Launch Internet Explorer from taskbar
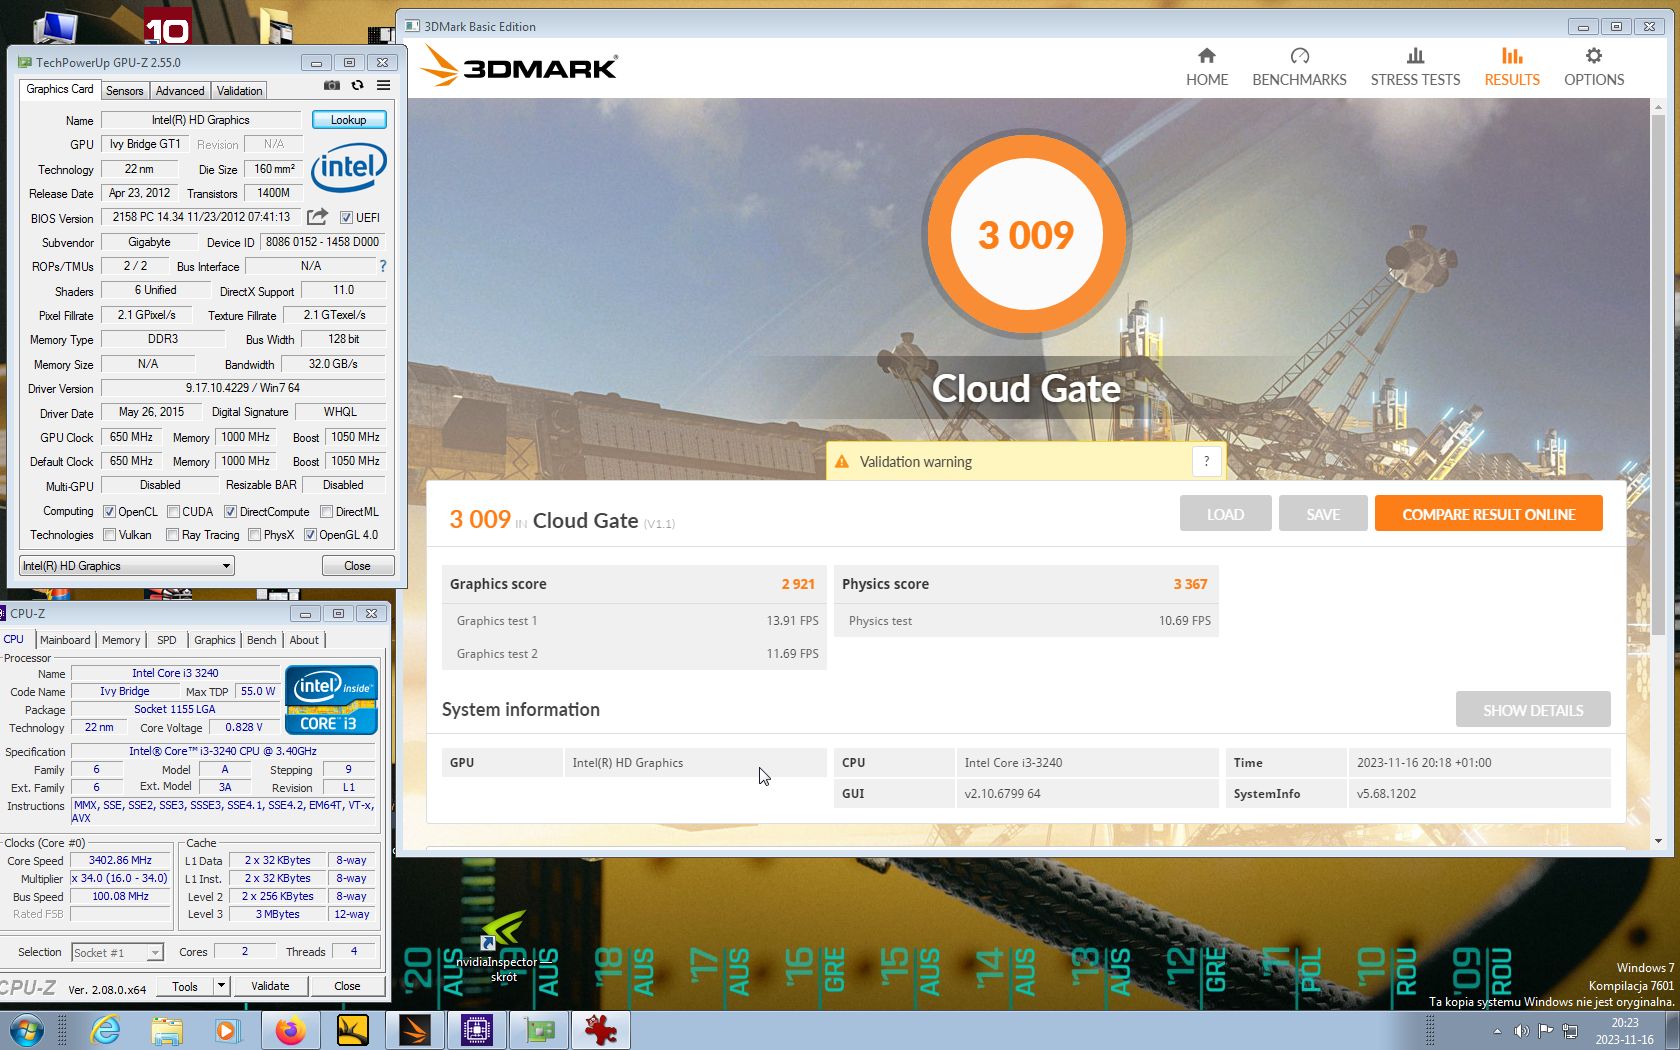The image size is (1680, 1050). [x=105, y=1030]
